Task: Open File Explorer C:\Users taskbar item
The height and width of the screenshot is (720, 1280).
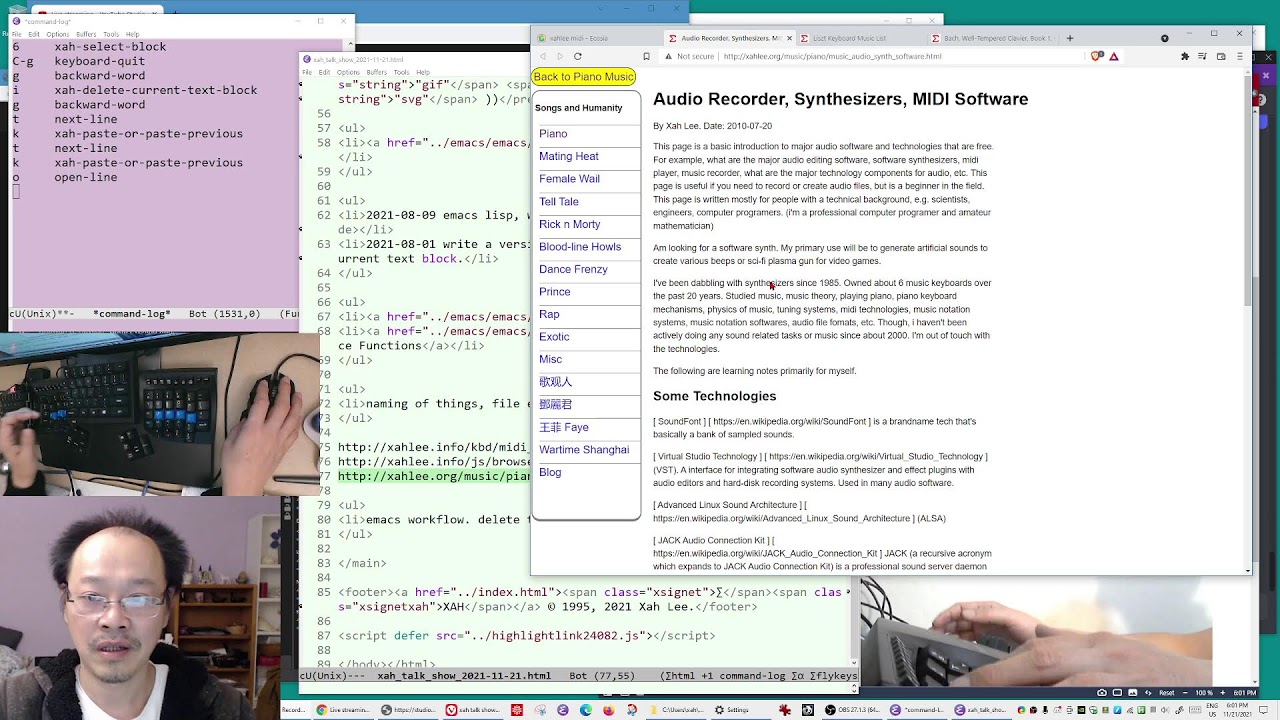Action: pyautogui.click(x=676, y=710)
